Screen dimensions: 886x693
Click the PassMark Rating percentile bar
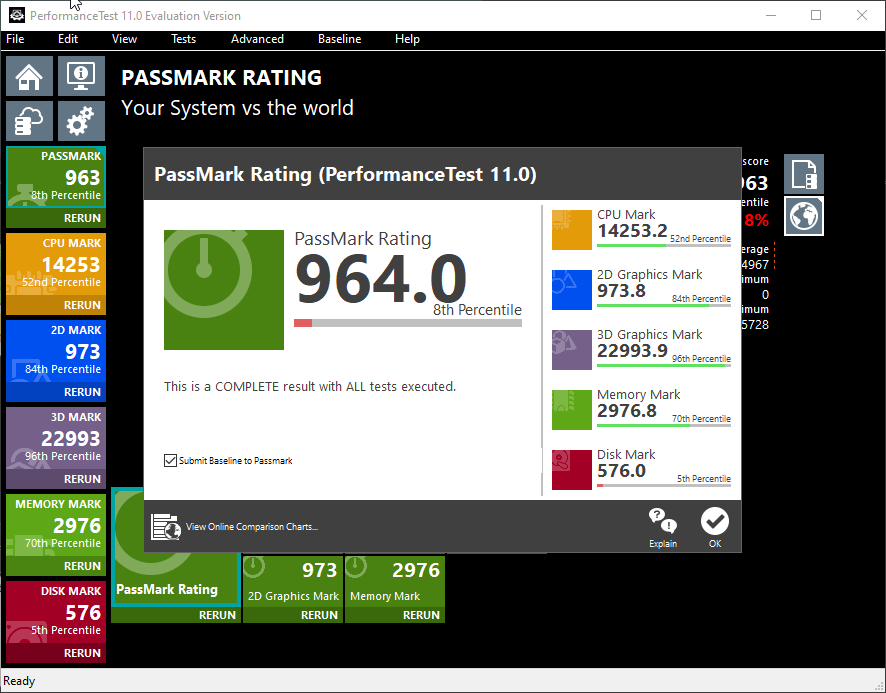[407, 323]
